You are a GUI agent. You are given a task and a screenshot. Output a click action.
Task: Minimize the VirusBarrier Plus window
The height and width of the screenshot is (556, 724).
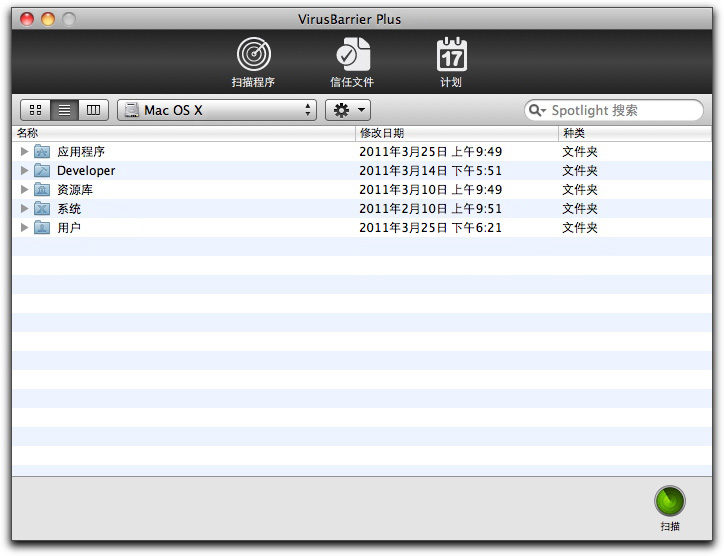click(x=48, y=19)
